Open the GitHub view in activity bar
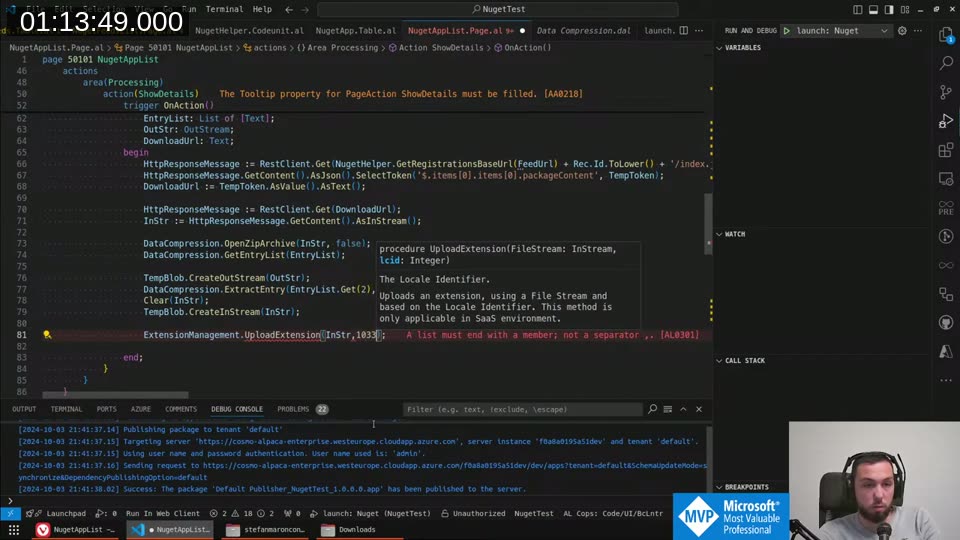The width and height of the screenshot is (960, 540). (x=946, y=323)
